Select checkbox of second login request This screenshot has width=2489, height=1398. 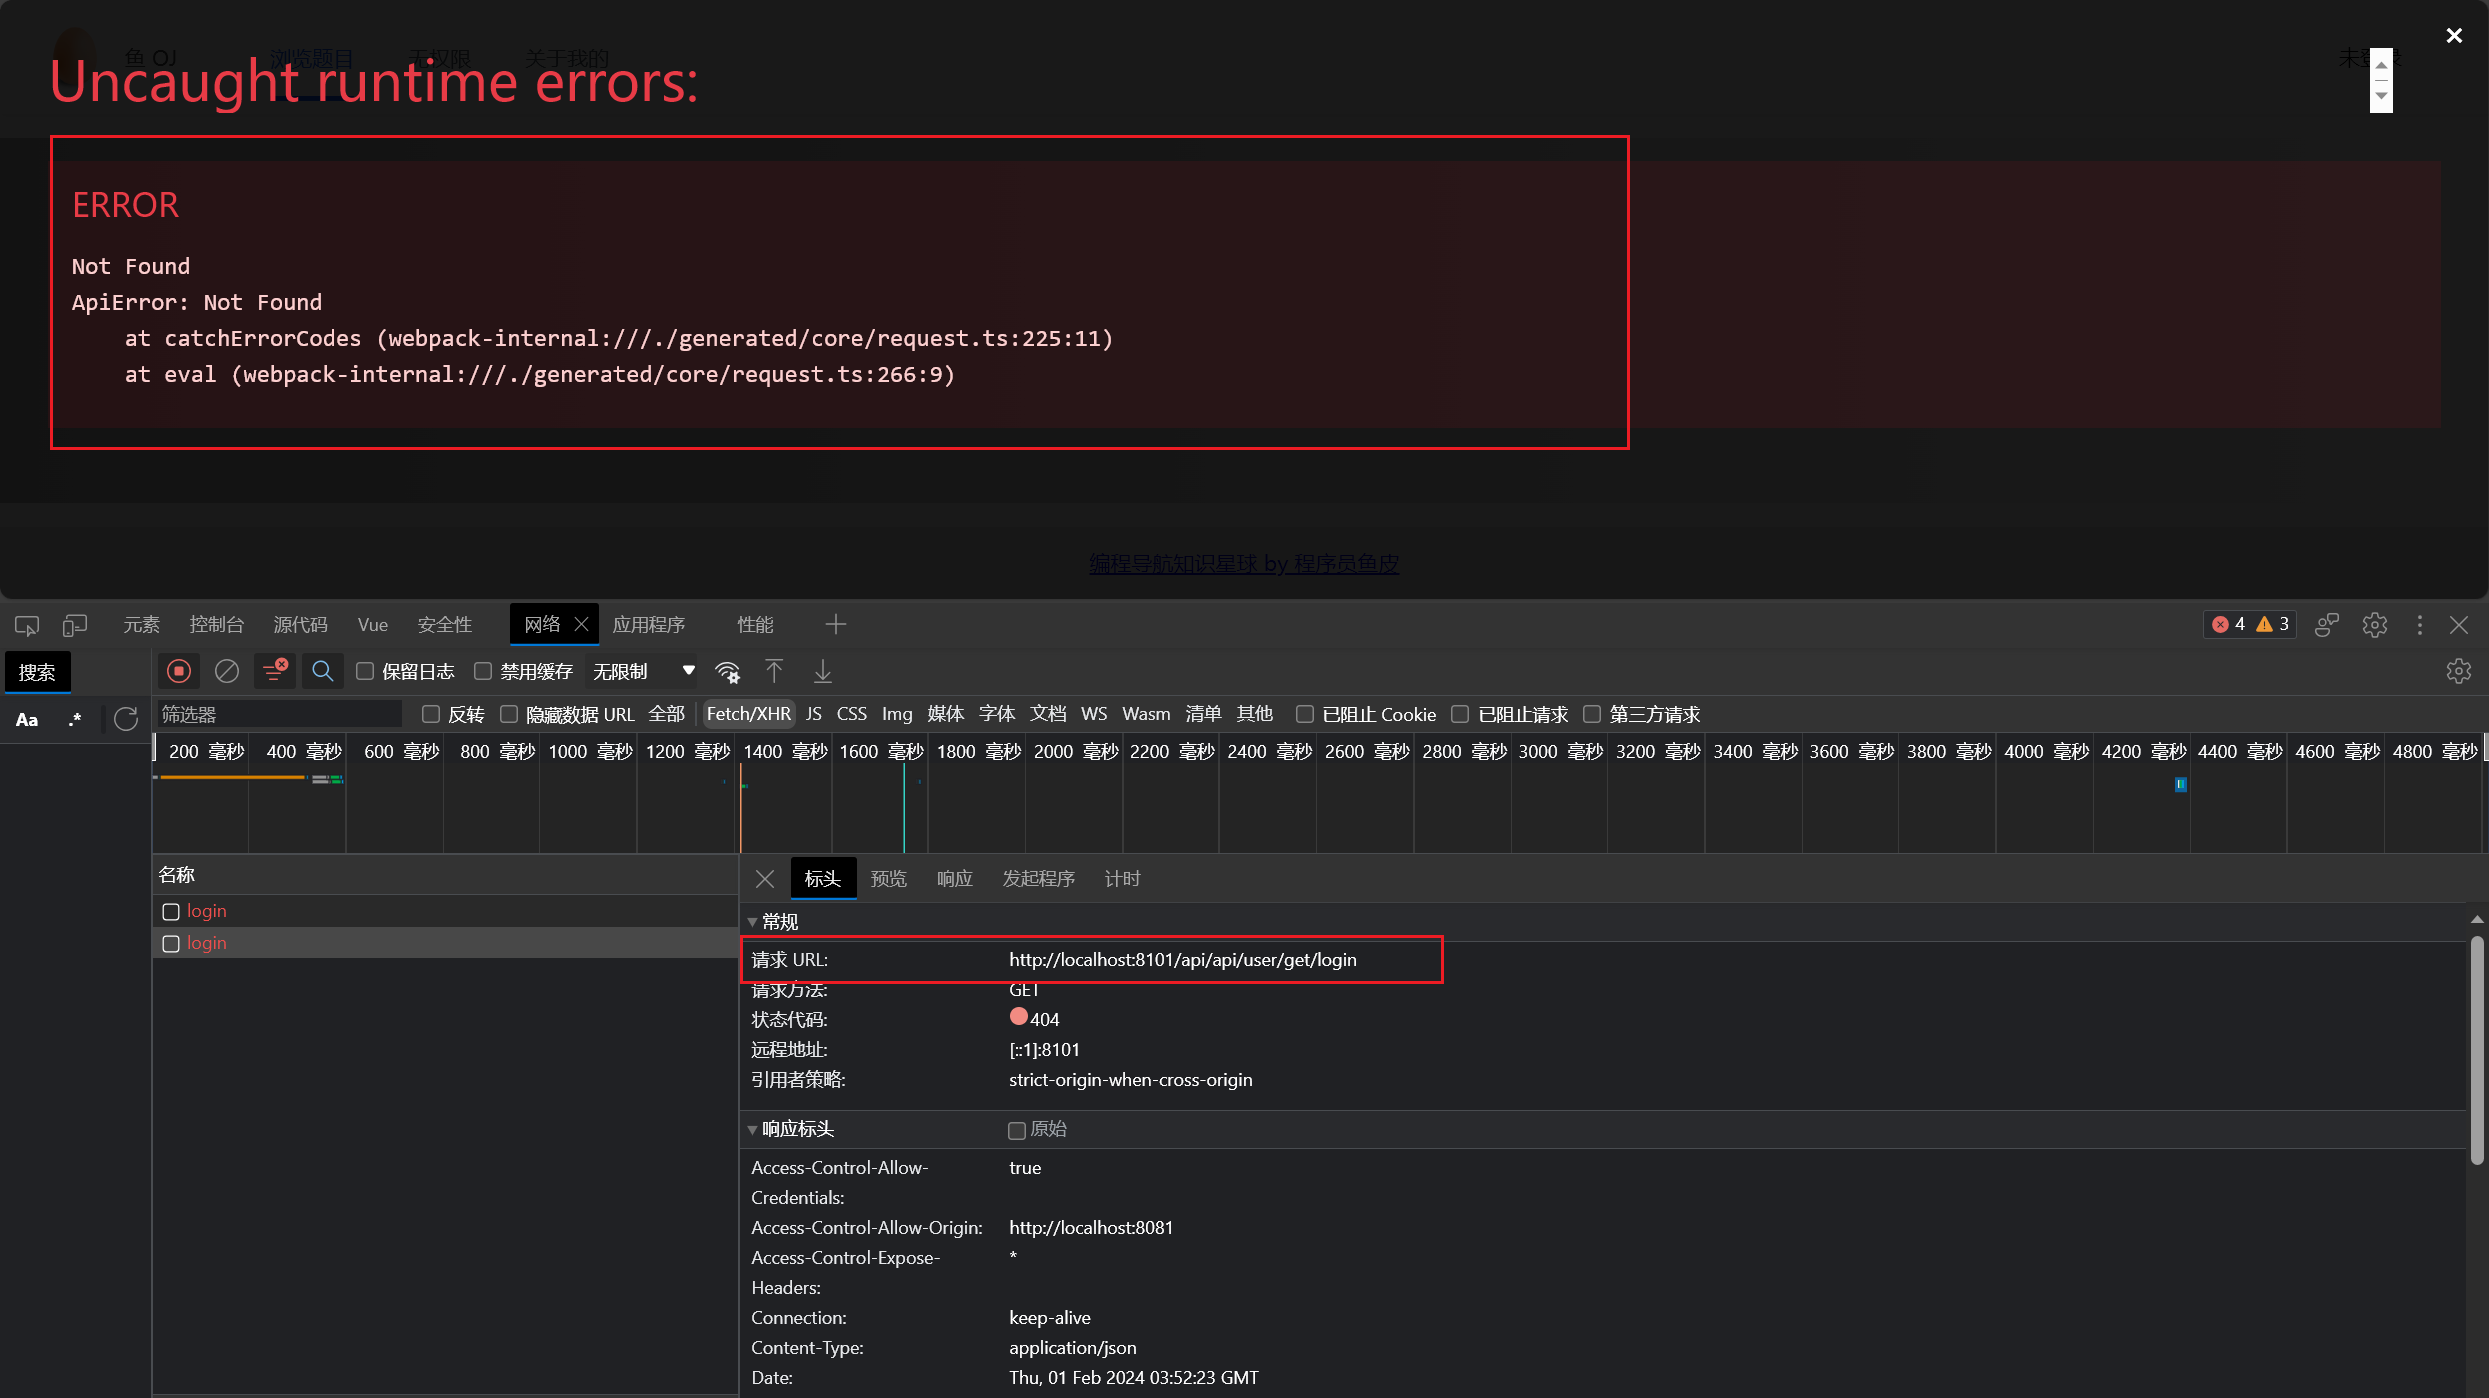171,944
